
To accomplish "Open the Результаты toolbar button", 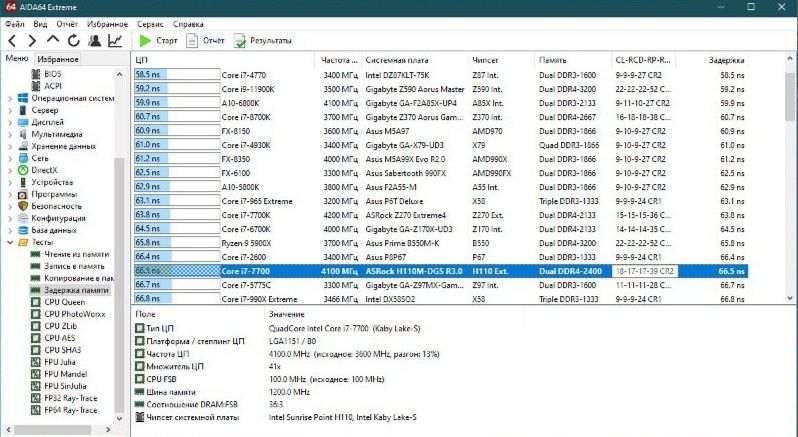I will click(x=263, y=41).
